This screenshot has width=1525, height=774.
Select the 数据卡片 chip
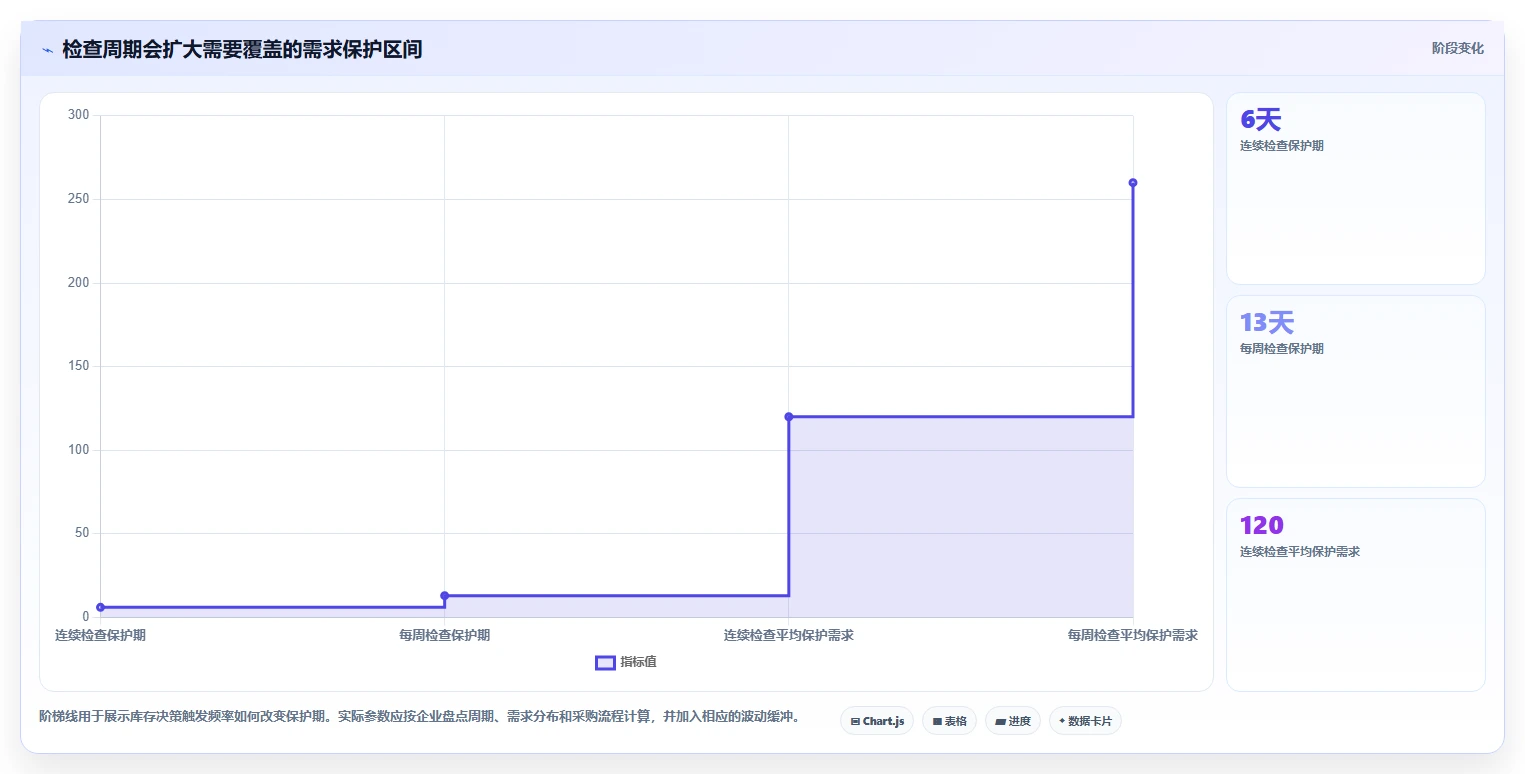click(1085, 721)
